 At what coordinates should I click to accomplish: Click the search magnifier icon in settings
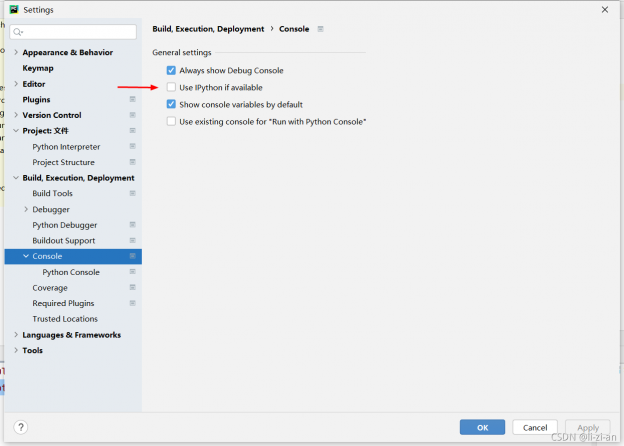point(18,32)
